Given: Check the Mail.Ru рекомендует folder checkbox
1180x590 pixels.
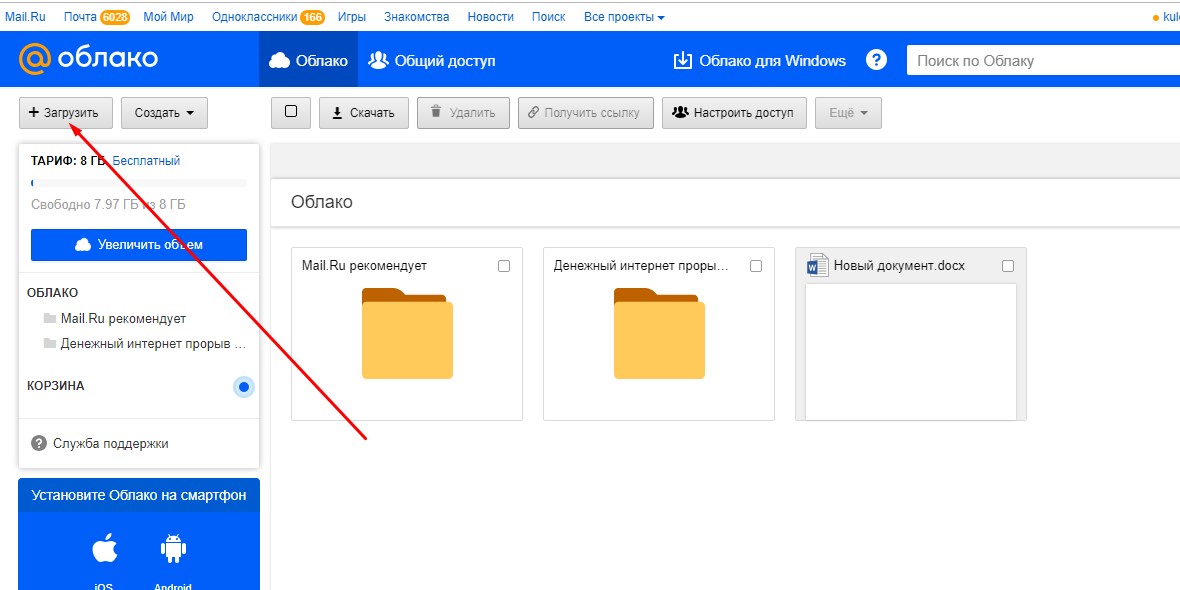Looking at the screenshot, I should click(x=504, y=266).
